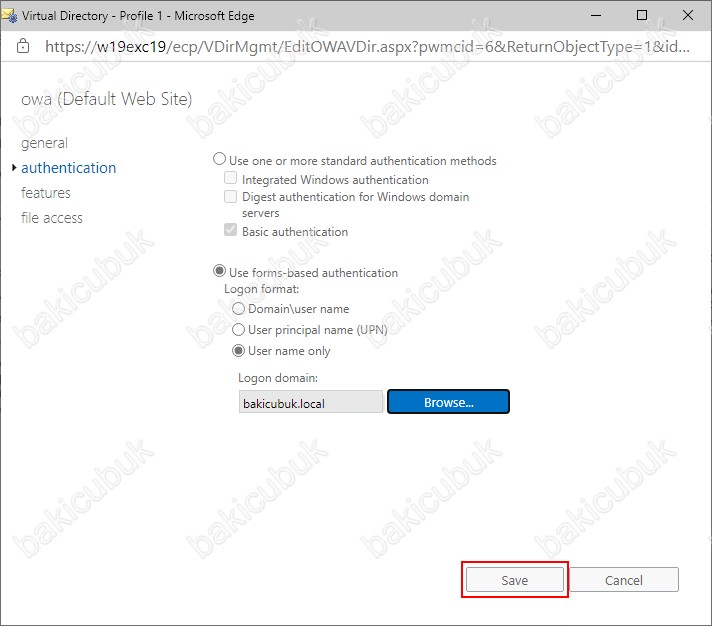712x626 pixels.
Task: Open the features tab
Action: 46,193
